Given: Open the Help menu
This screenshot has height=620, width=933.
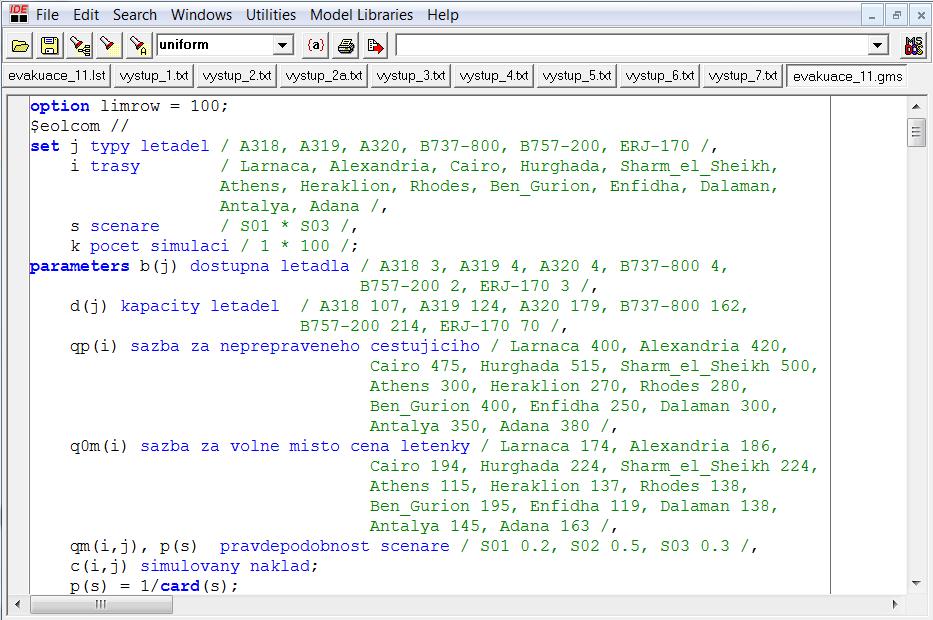Looking at the screenshot, I should point(443,15).
